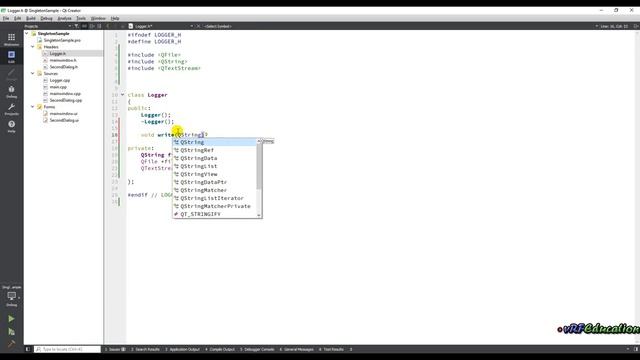Image resolution: width=640 pixels, height=360 pixels.
Task: Open SecondDialog.cpp source file
Action: 66,100
